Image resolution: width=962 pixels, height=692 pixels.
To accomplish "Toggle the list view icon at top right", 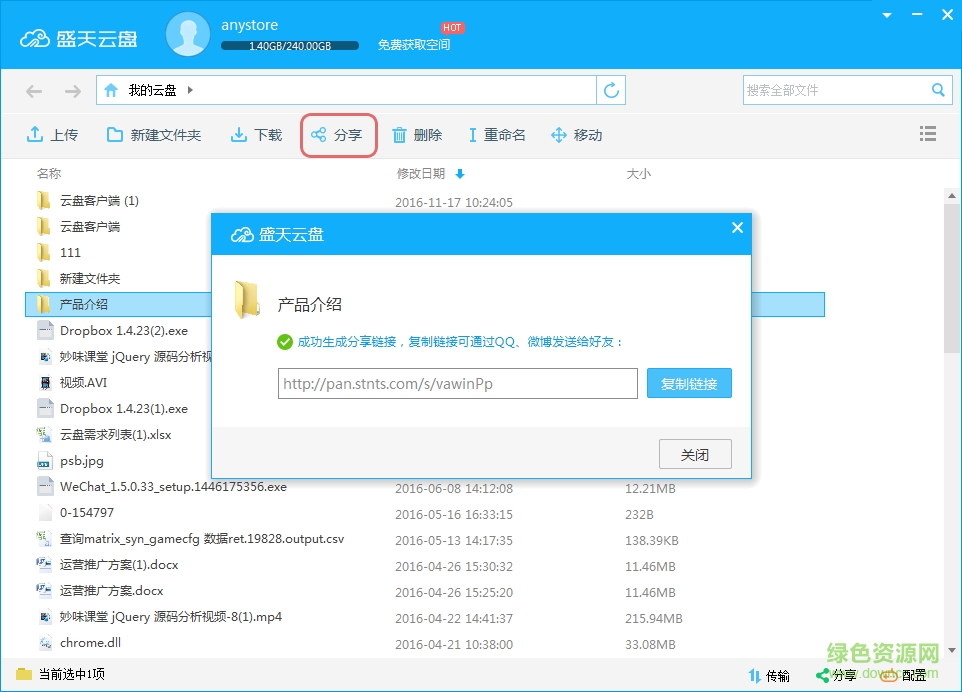I will (928, 132).
